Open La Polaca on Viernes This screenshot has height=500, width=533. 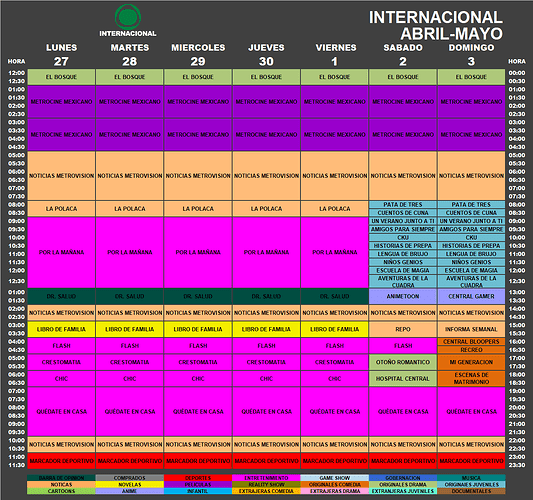[x=334, y=208]
